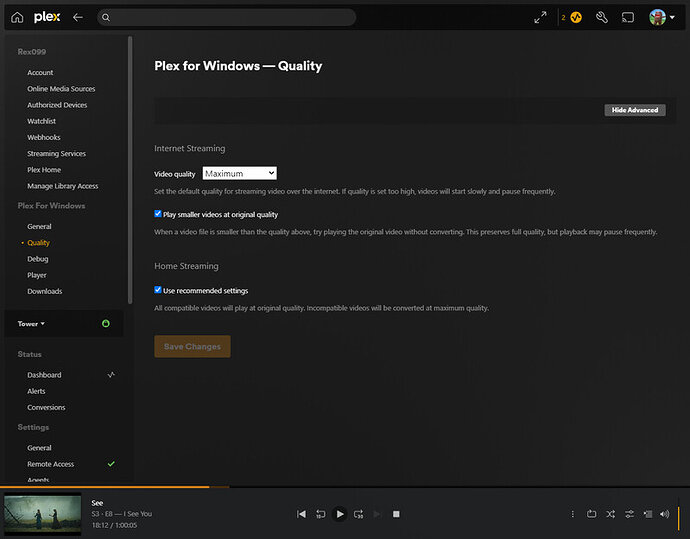This screenshot has width=690, height=539.
Task: Open Manage Library Access
Action: (x=62, y=186)
